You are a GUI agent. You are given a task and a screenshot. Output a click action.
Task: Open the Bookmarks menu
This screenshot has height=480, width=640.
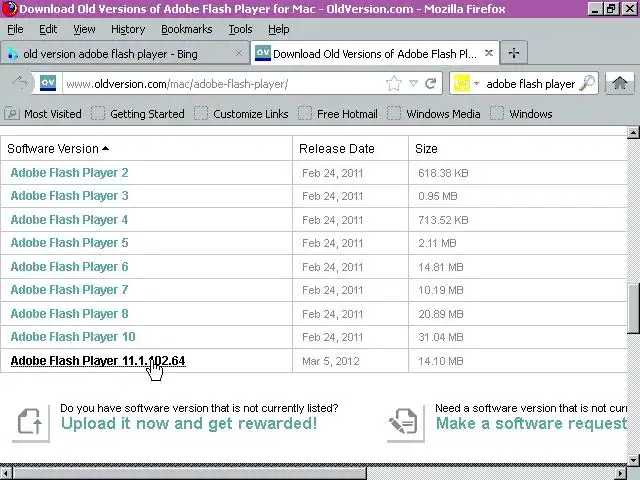187,29
